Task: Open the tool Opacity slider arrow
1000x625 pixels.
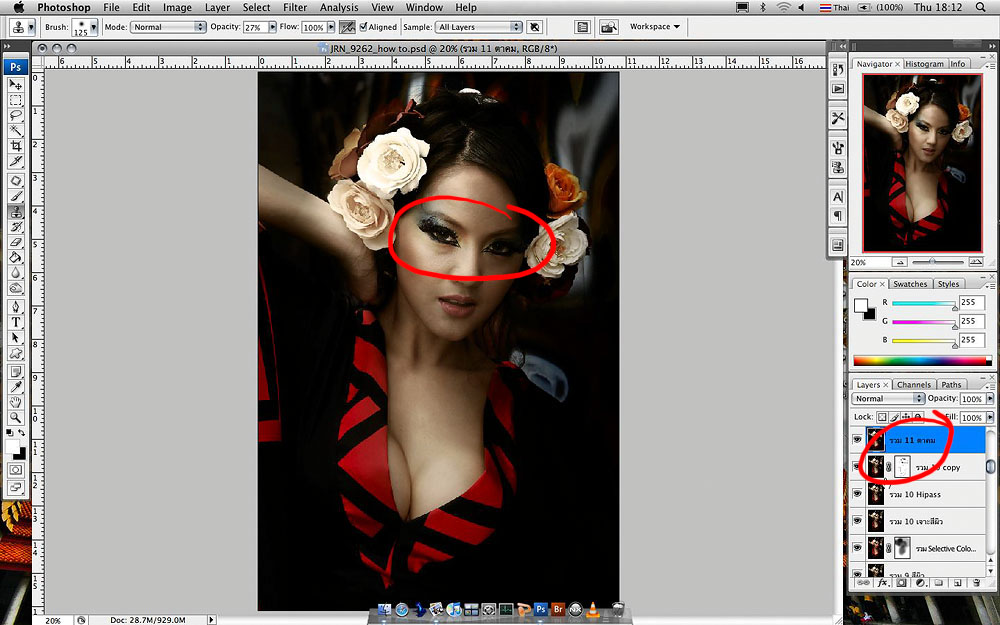Action: (272, 27)
